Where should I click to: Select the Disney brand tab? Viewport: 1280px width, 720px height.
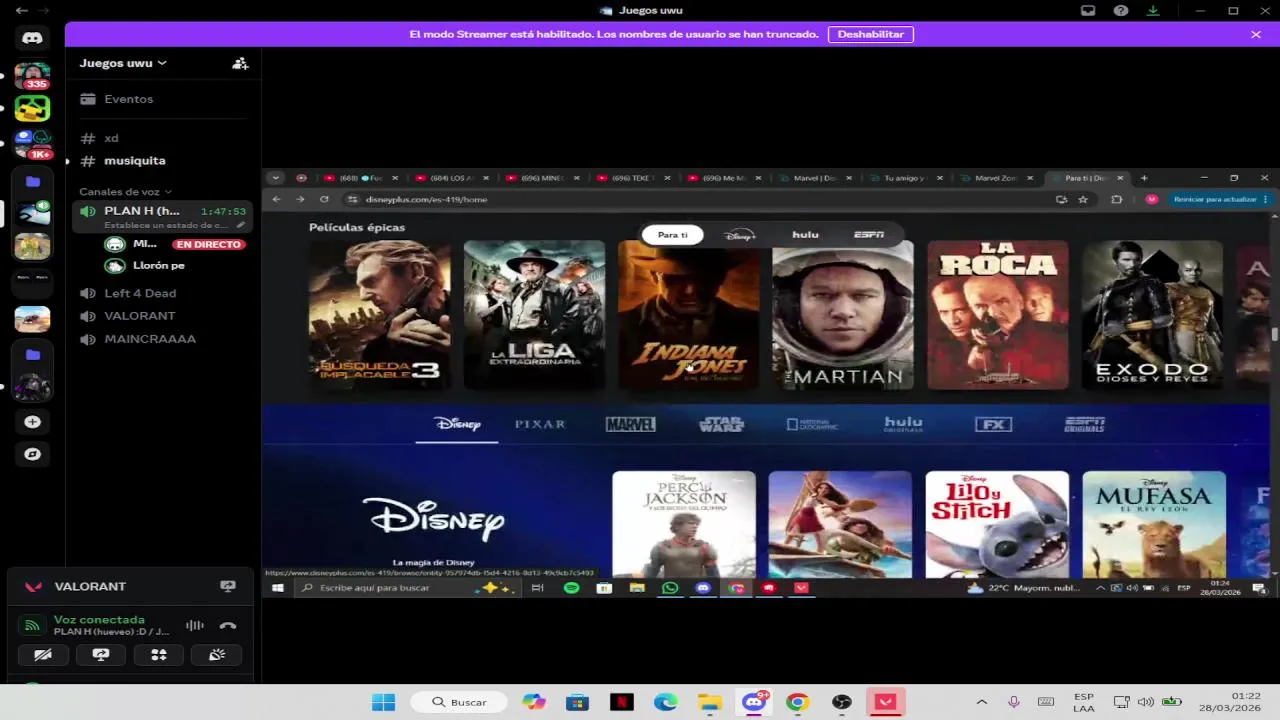pos(457,424)
